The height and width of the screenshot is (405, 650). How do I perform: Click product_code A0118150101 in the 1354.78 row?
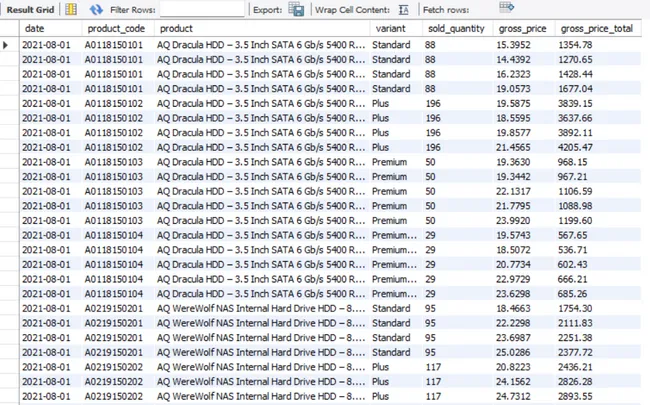pos(114,45)
